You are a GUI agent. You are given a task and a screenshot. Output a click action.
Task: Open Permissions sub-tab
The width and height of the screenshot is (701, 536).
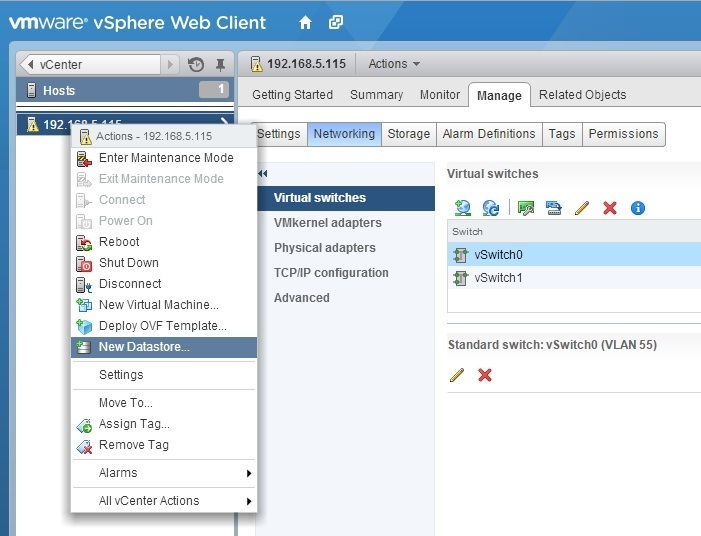tap(624, 134)
